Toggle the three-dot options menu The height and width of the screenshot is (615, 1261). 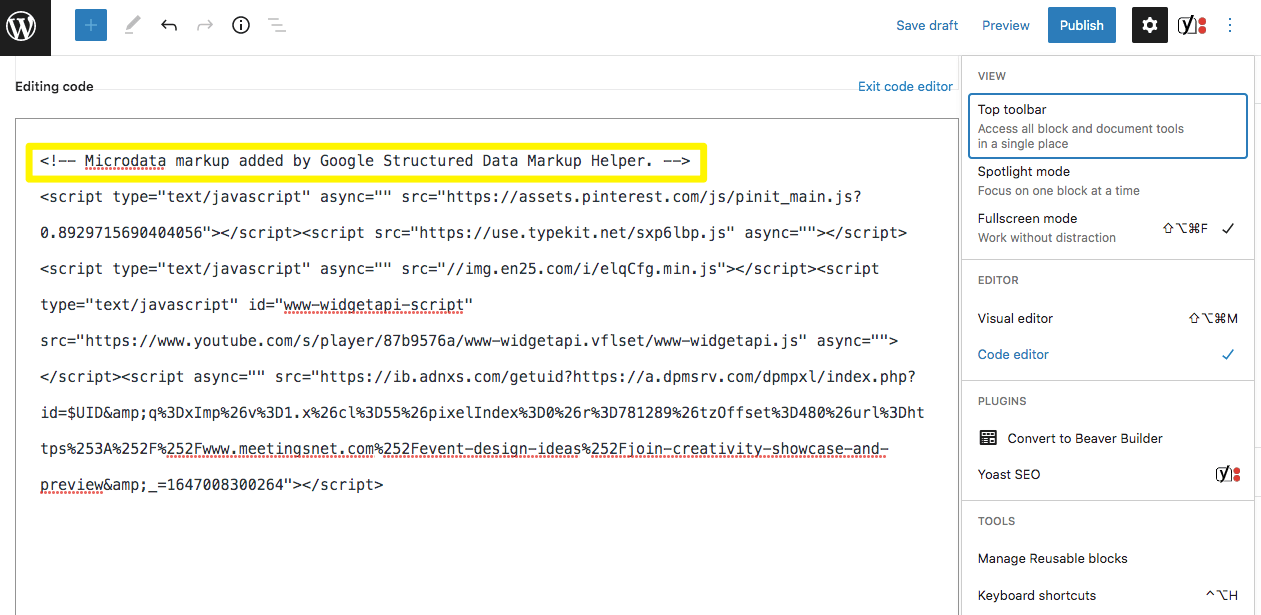tap(1230, 26)
